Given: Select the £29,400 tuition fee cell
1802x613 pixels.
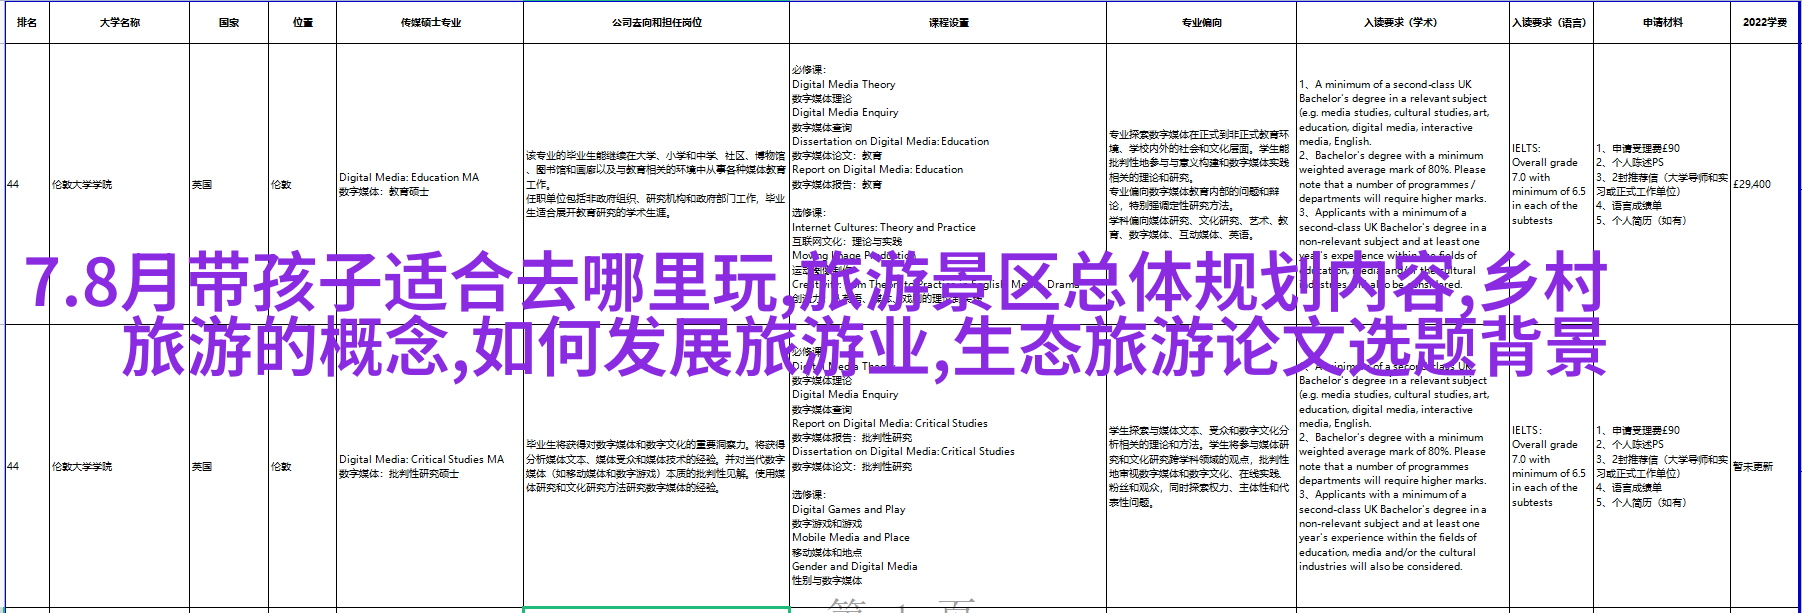Looking at the screenshot, I should pos(1764,184).
